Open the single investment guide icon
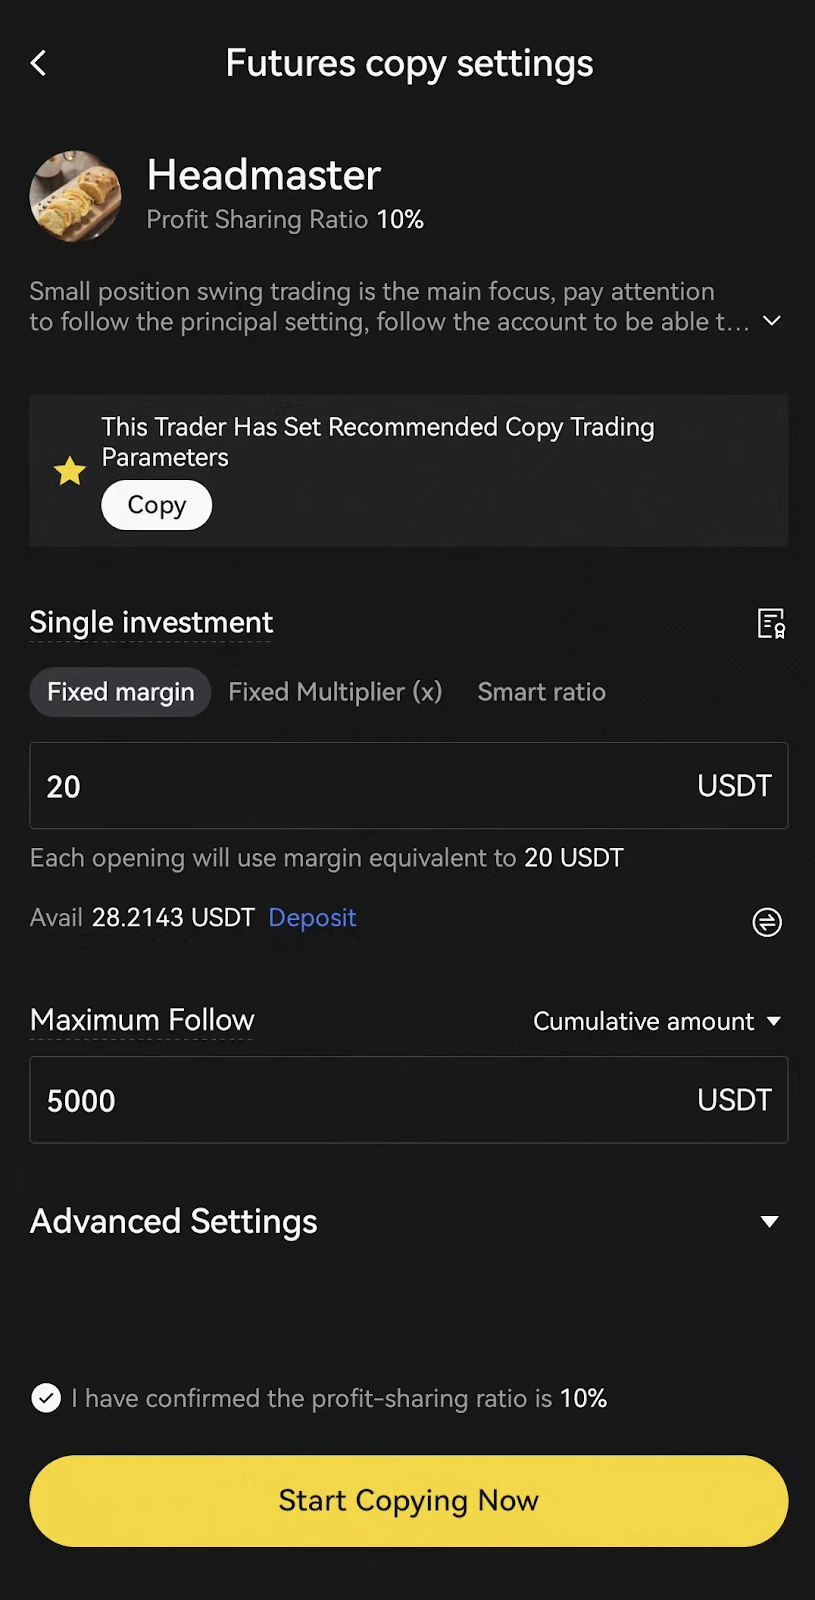 tap(771, 623)
